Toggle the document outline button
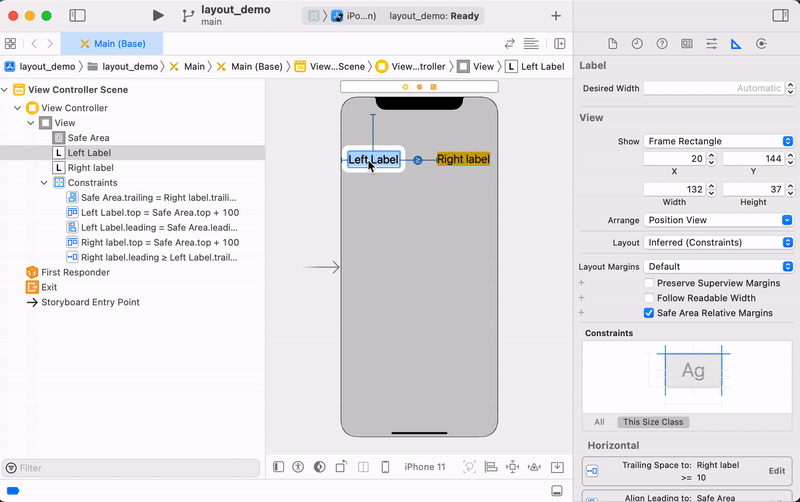Viewport: 800px width, 502px height. 278,467
